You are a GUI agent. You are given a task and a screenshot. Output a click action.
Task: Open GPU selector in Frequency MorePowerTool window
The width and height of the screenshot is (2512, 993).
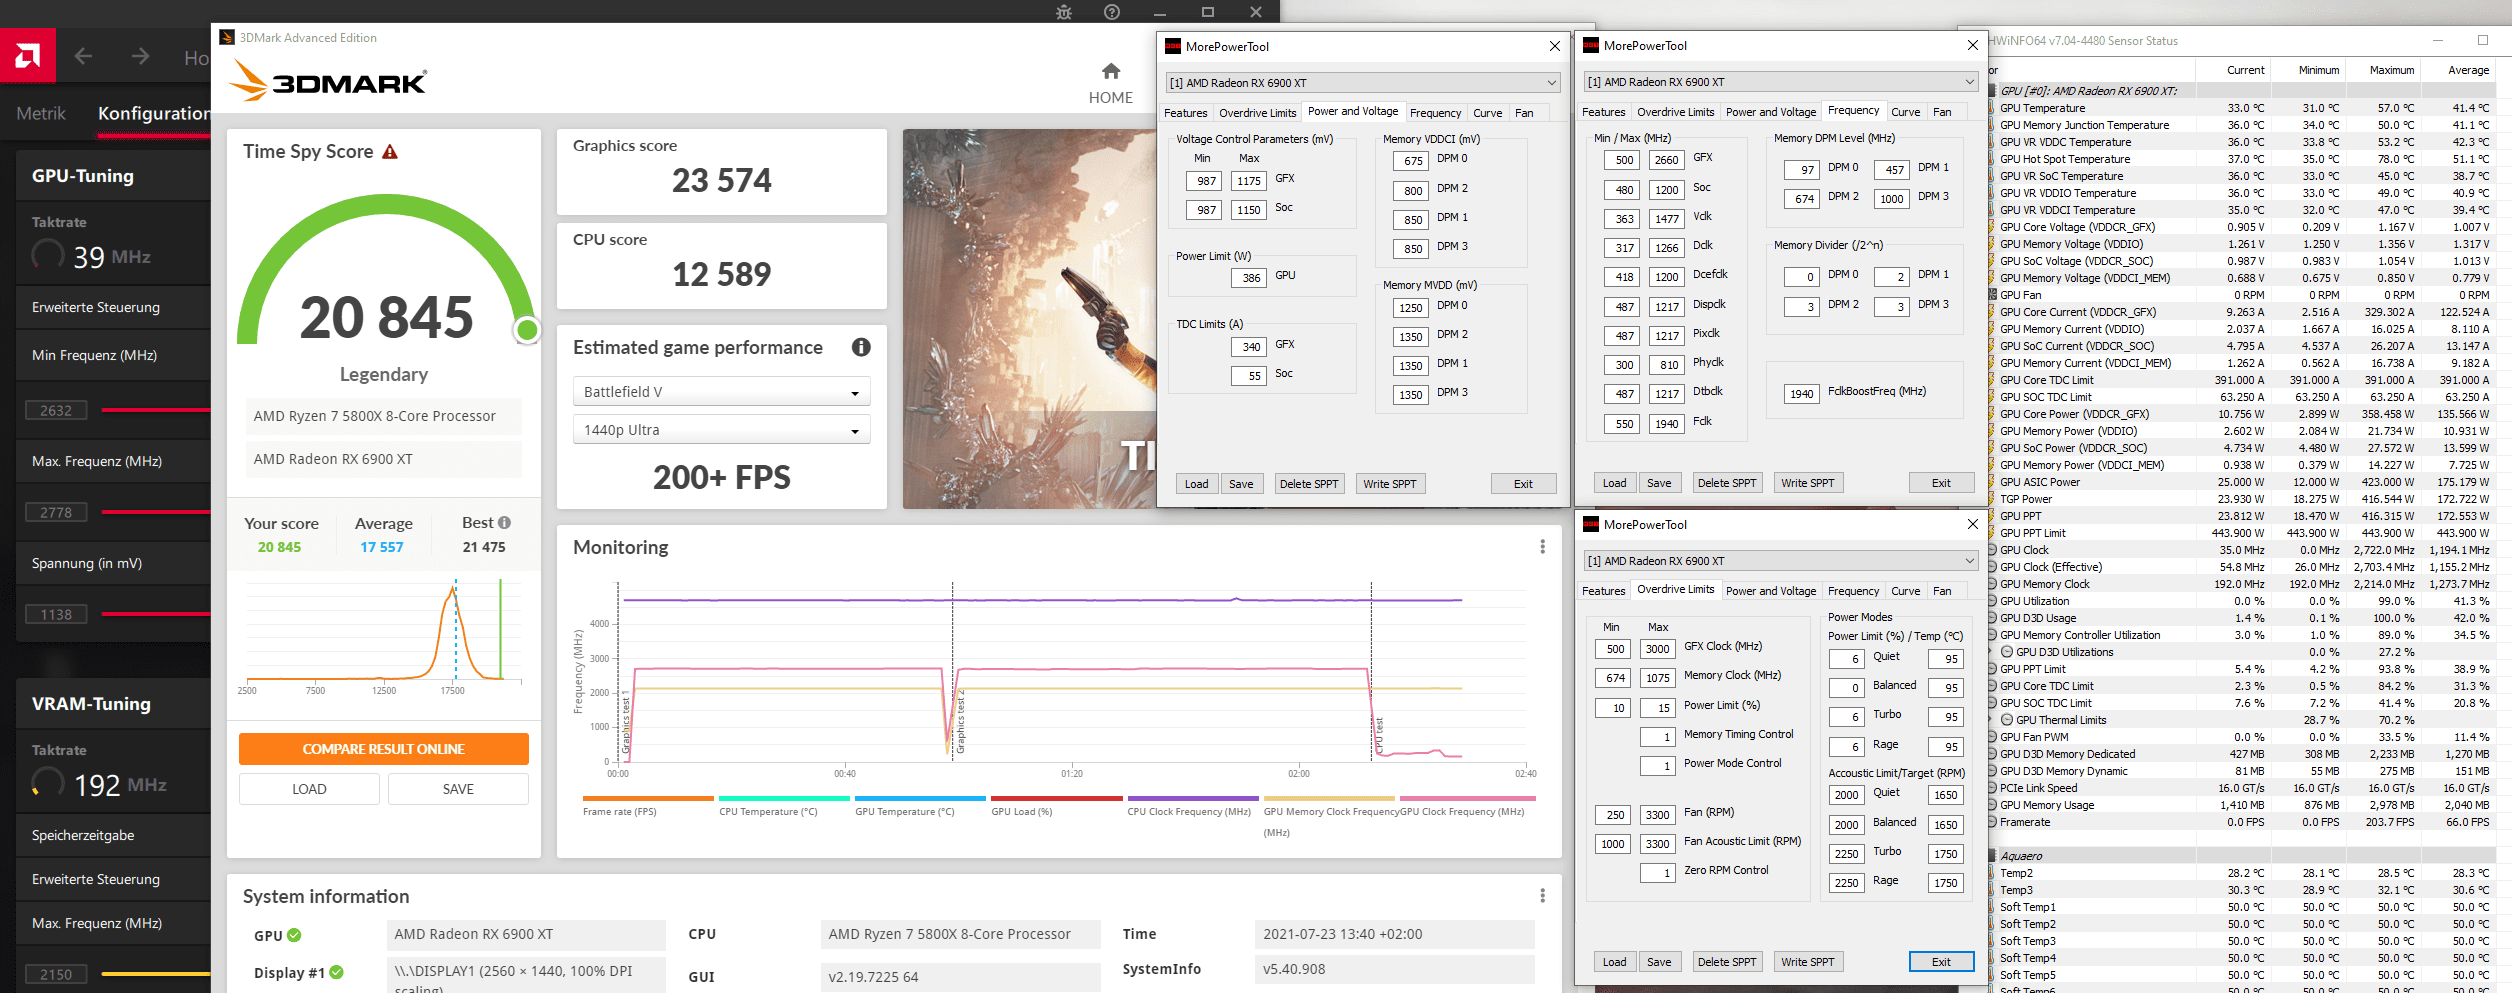point(1781,82)
